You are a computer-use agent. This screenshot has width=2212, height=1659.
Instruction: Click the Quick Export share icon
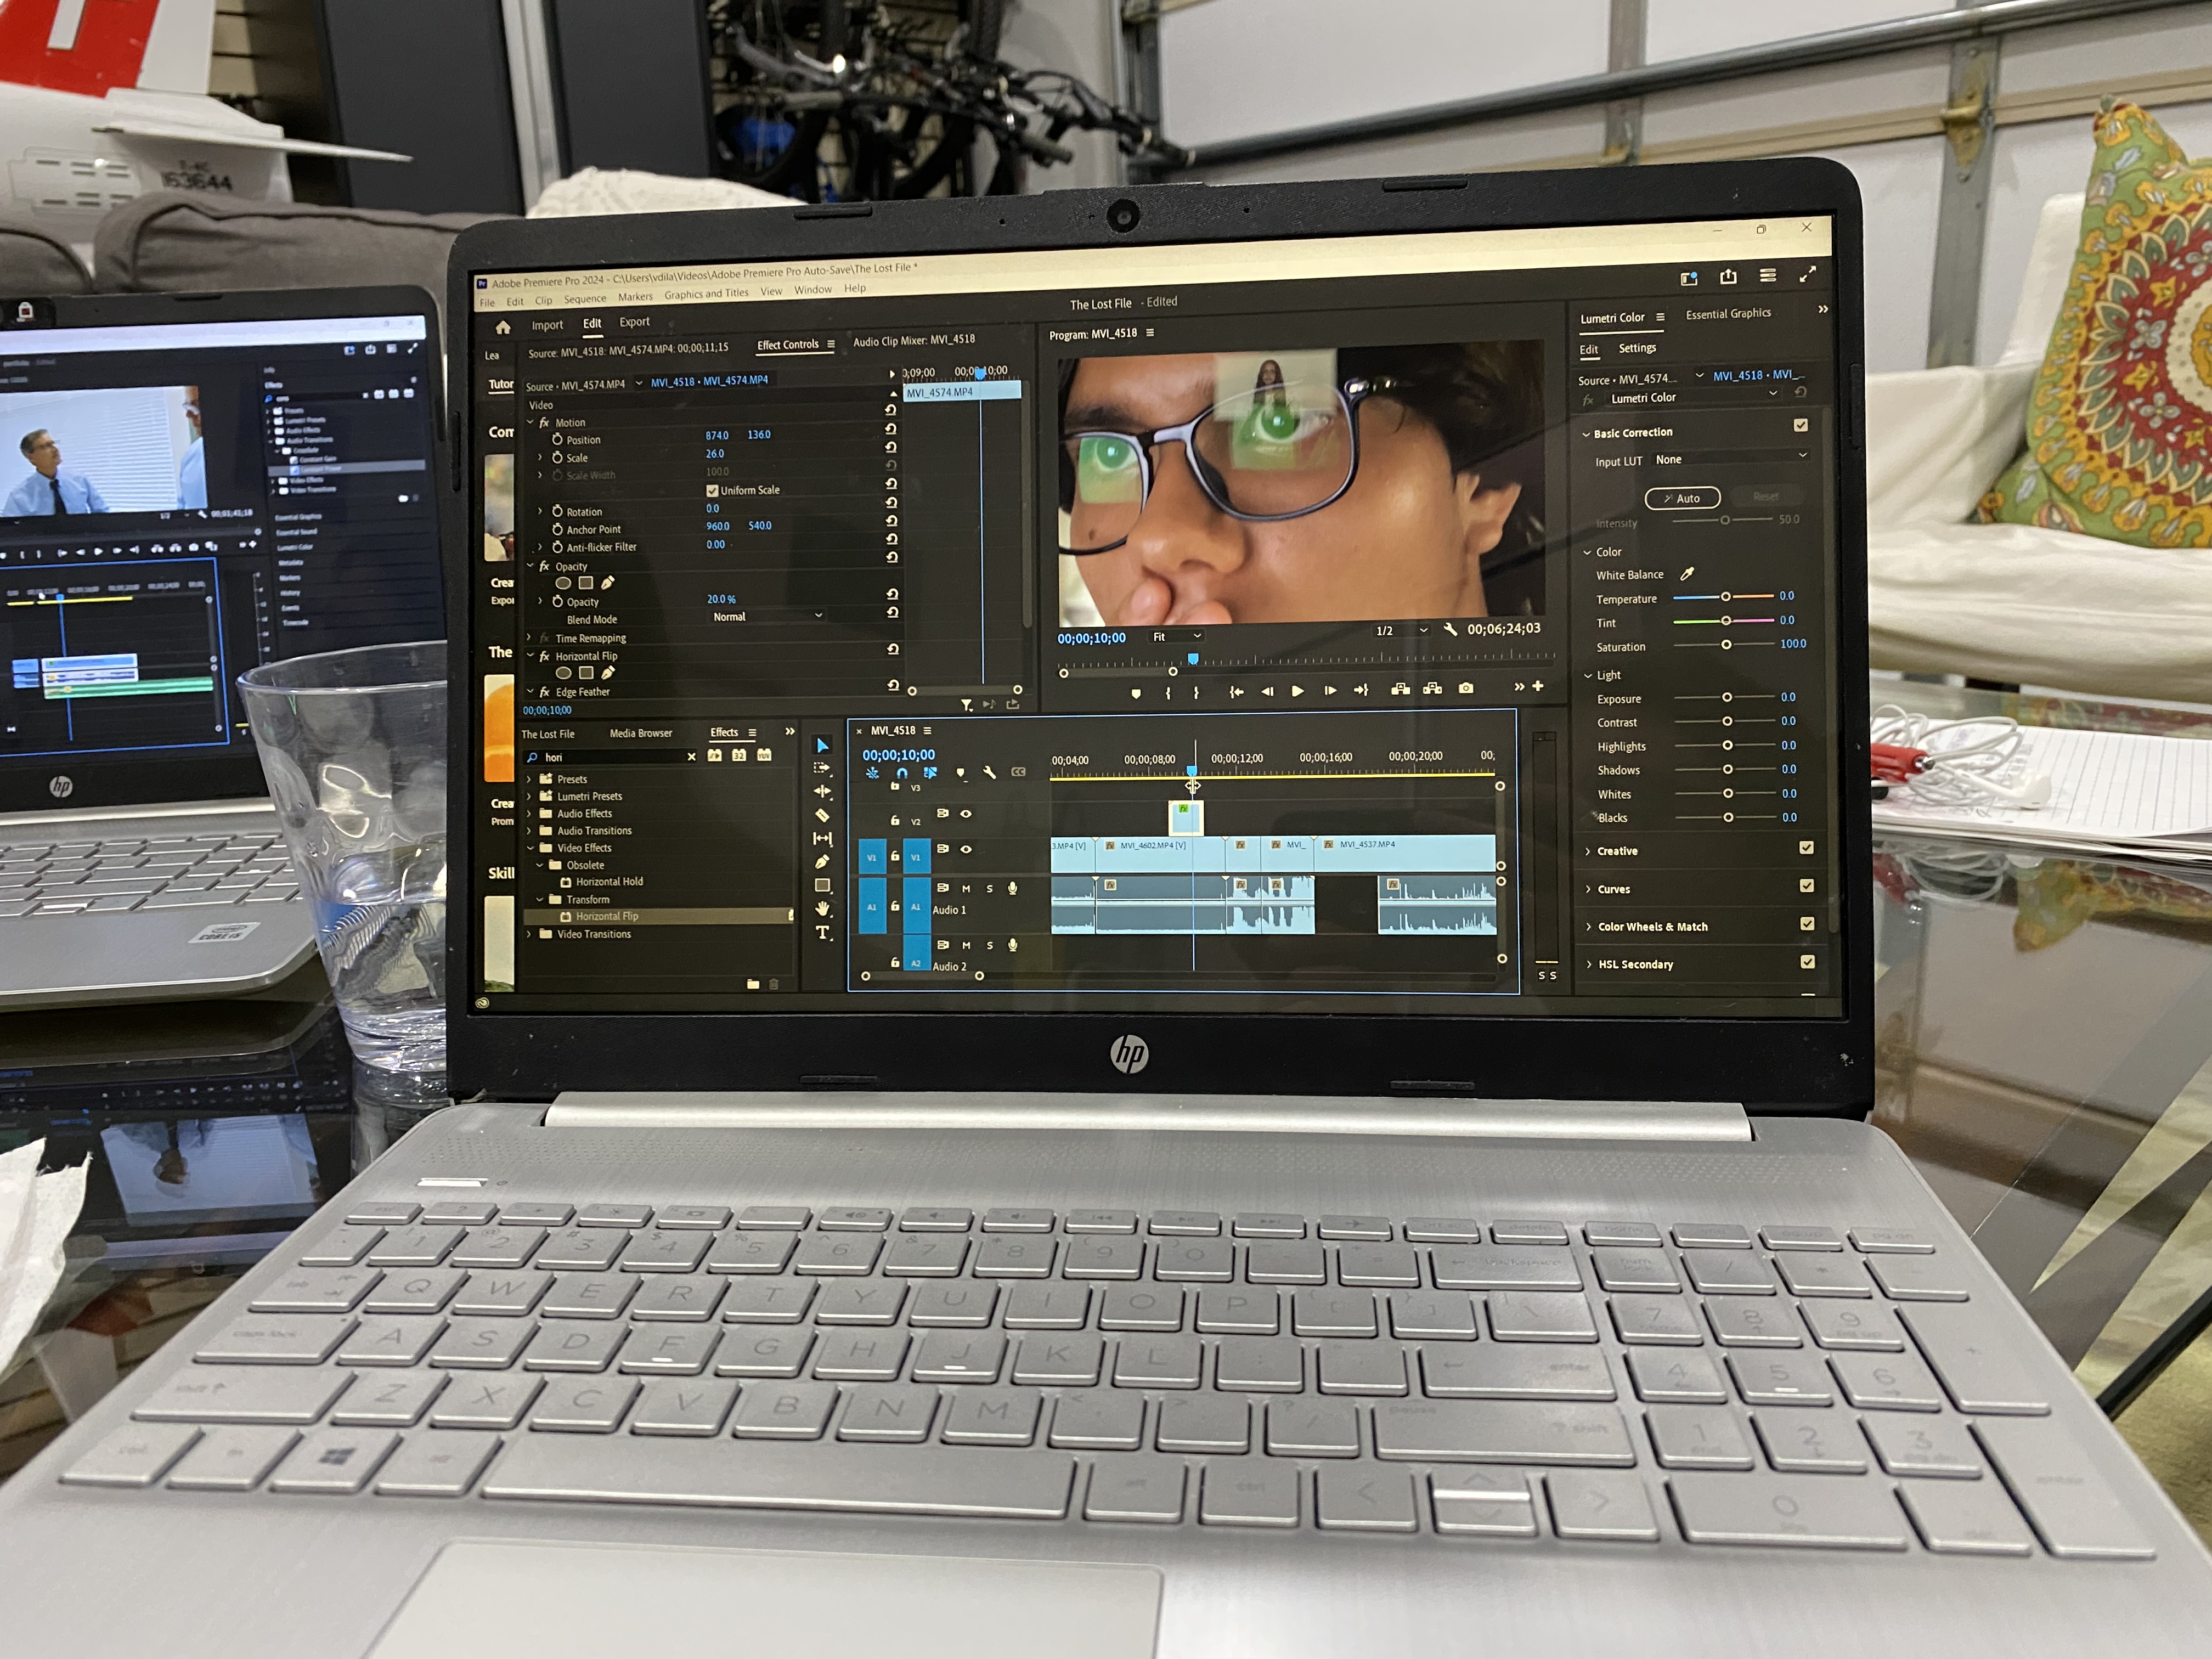click(1728, 277)
